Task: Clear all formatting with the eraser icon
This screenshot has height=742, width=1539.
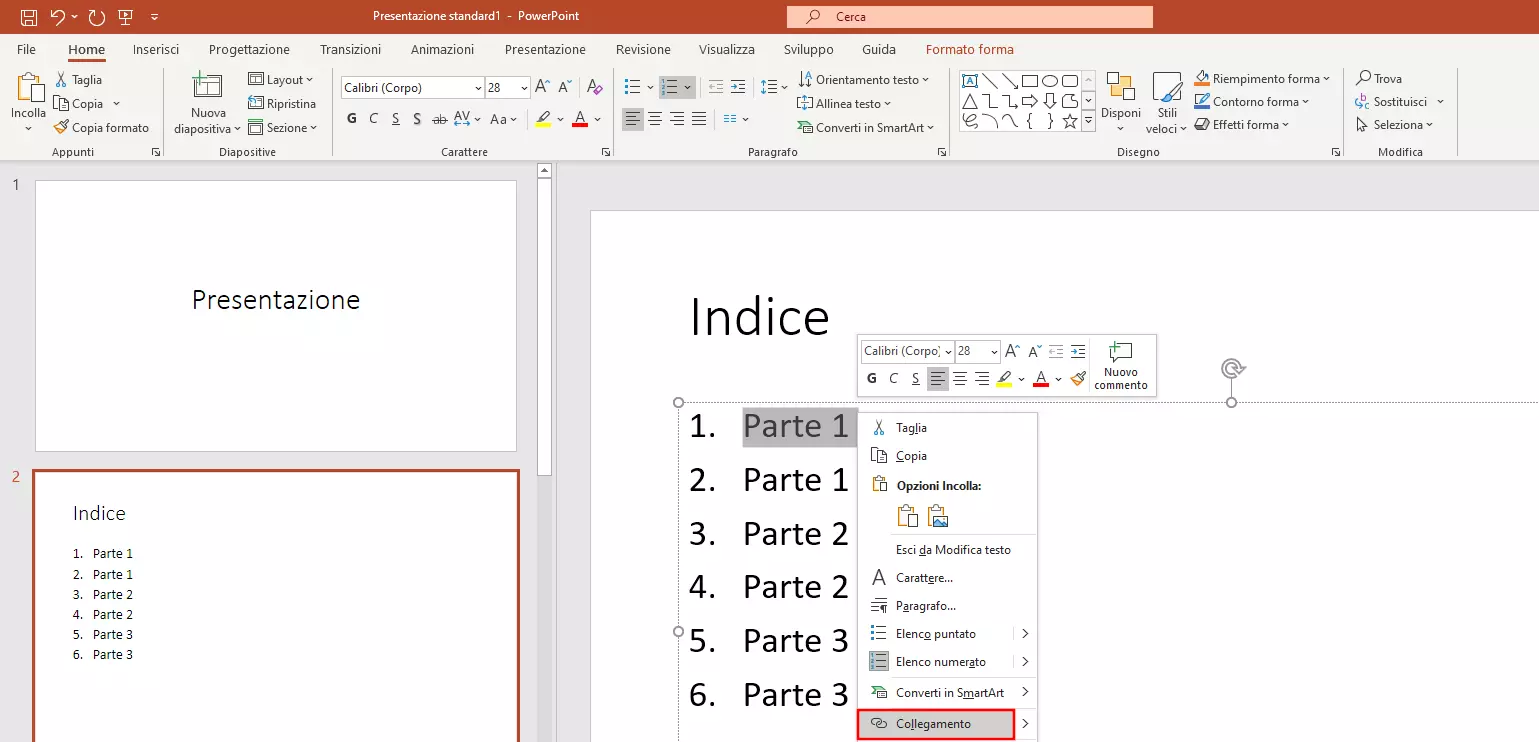Action: pos(595,88)
